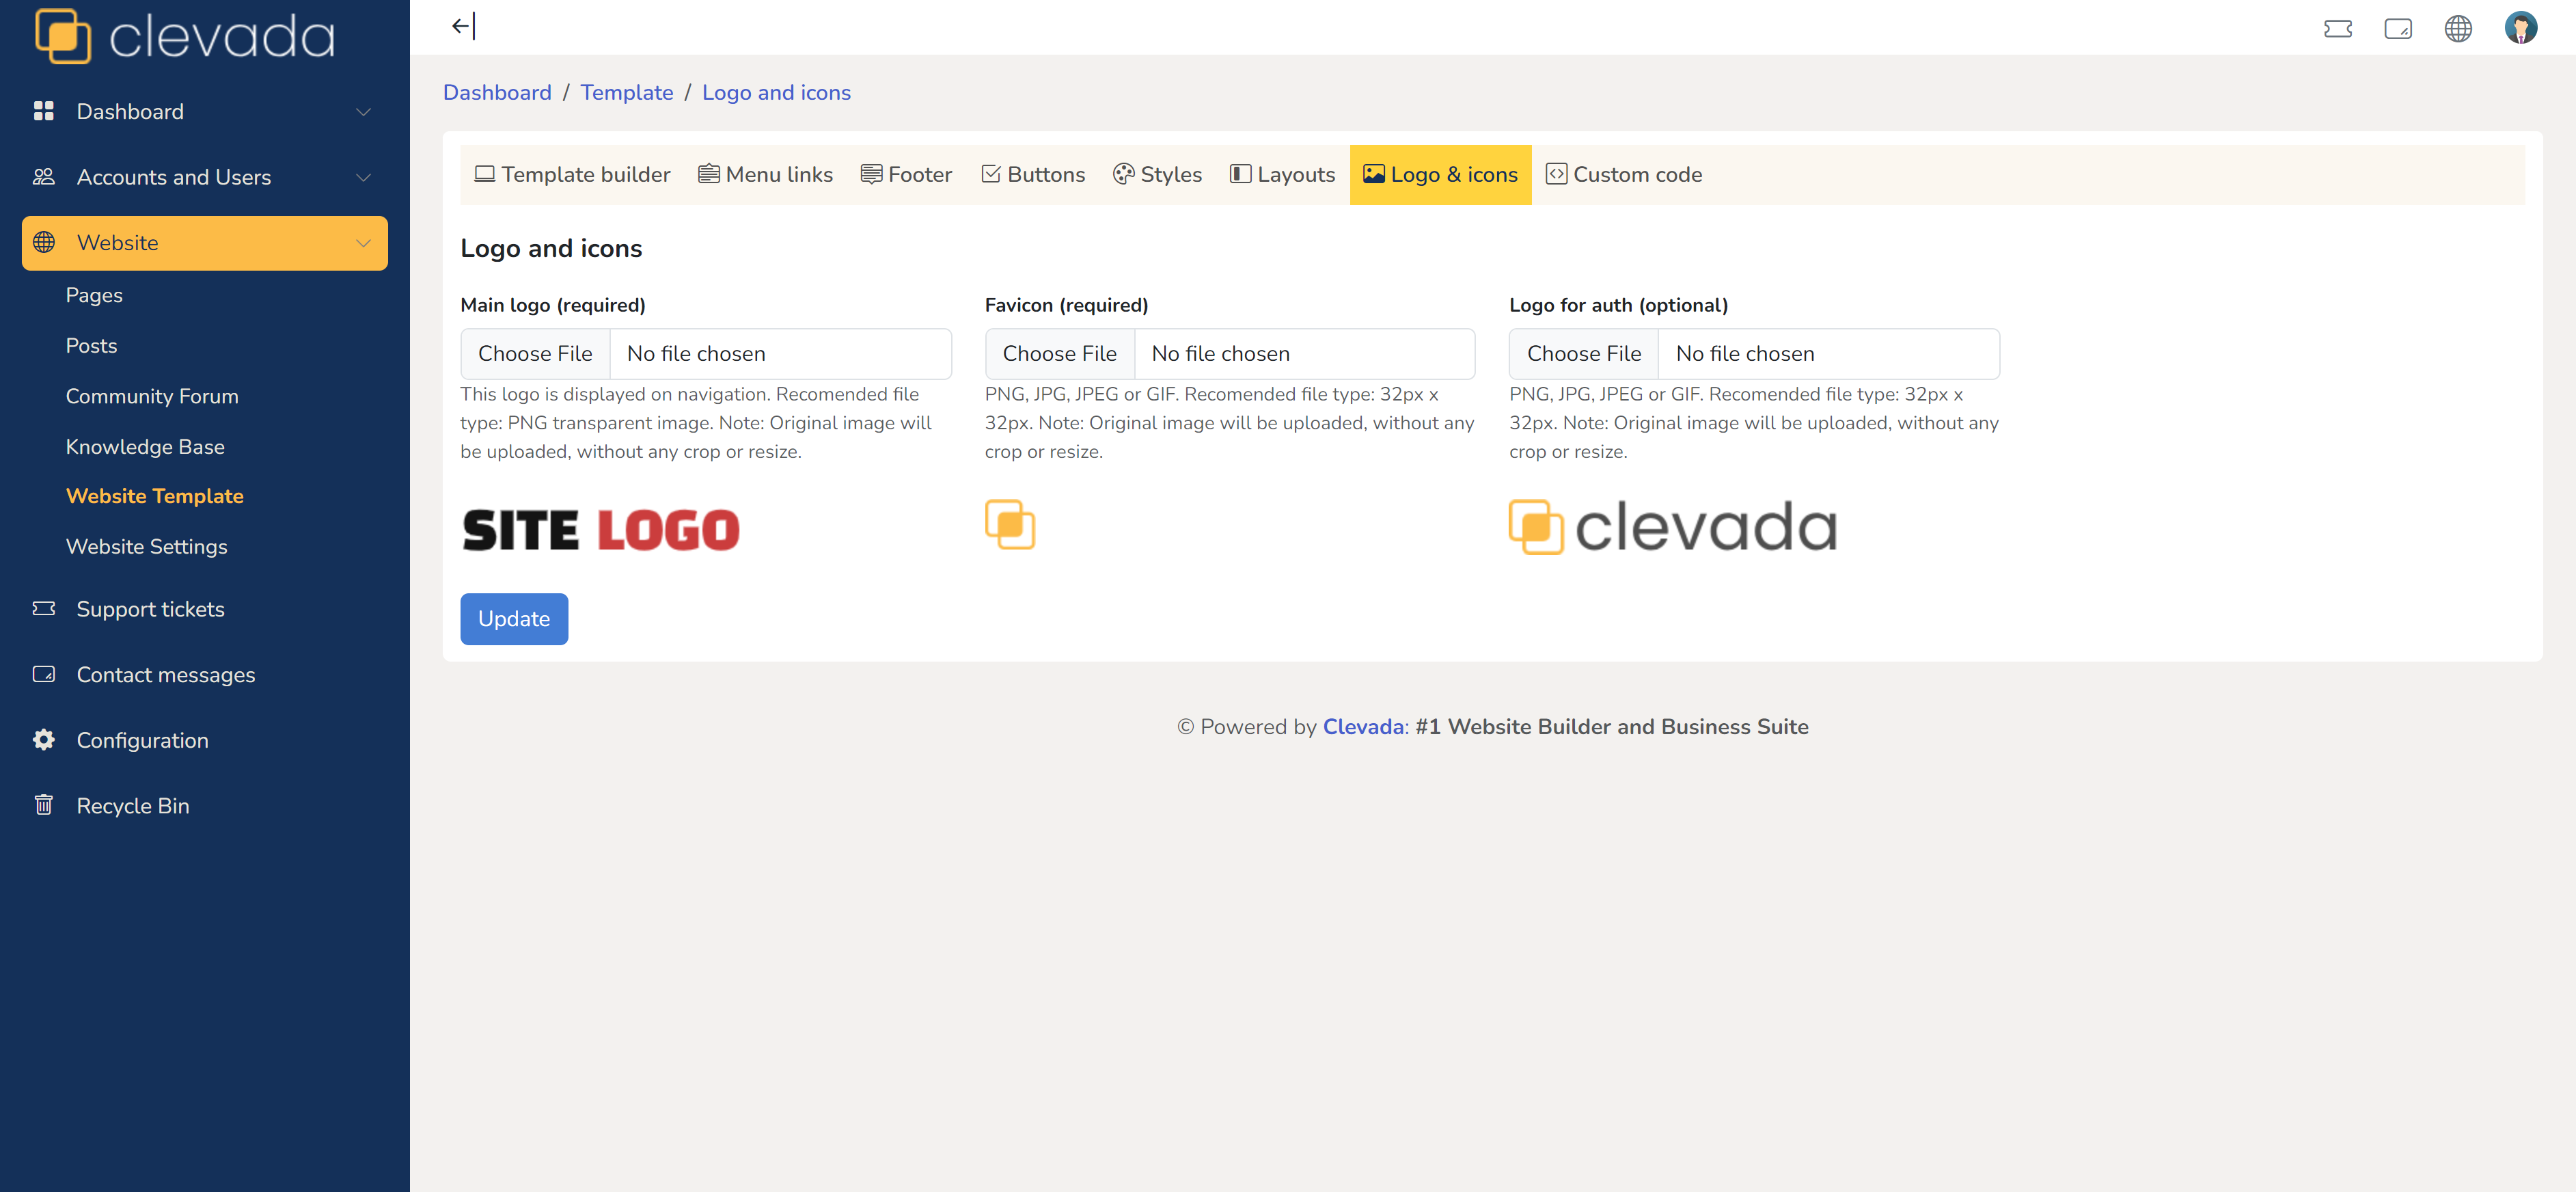
Task: Click the Contact messages icon in the sidebar
Action: 43,674
